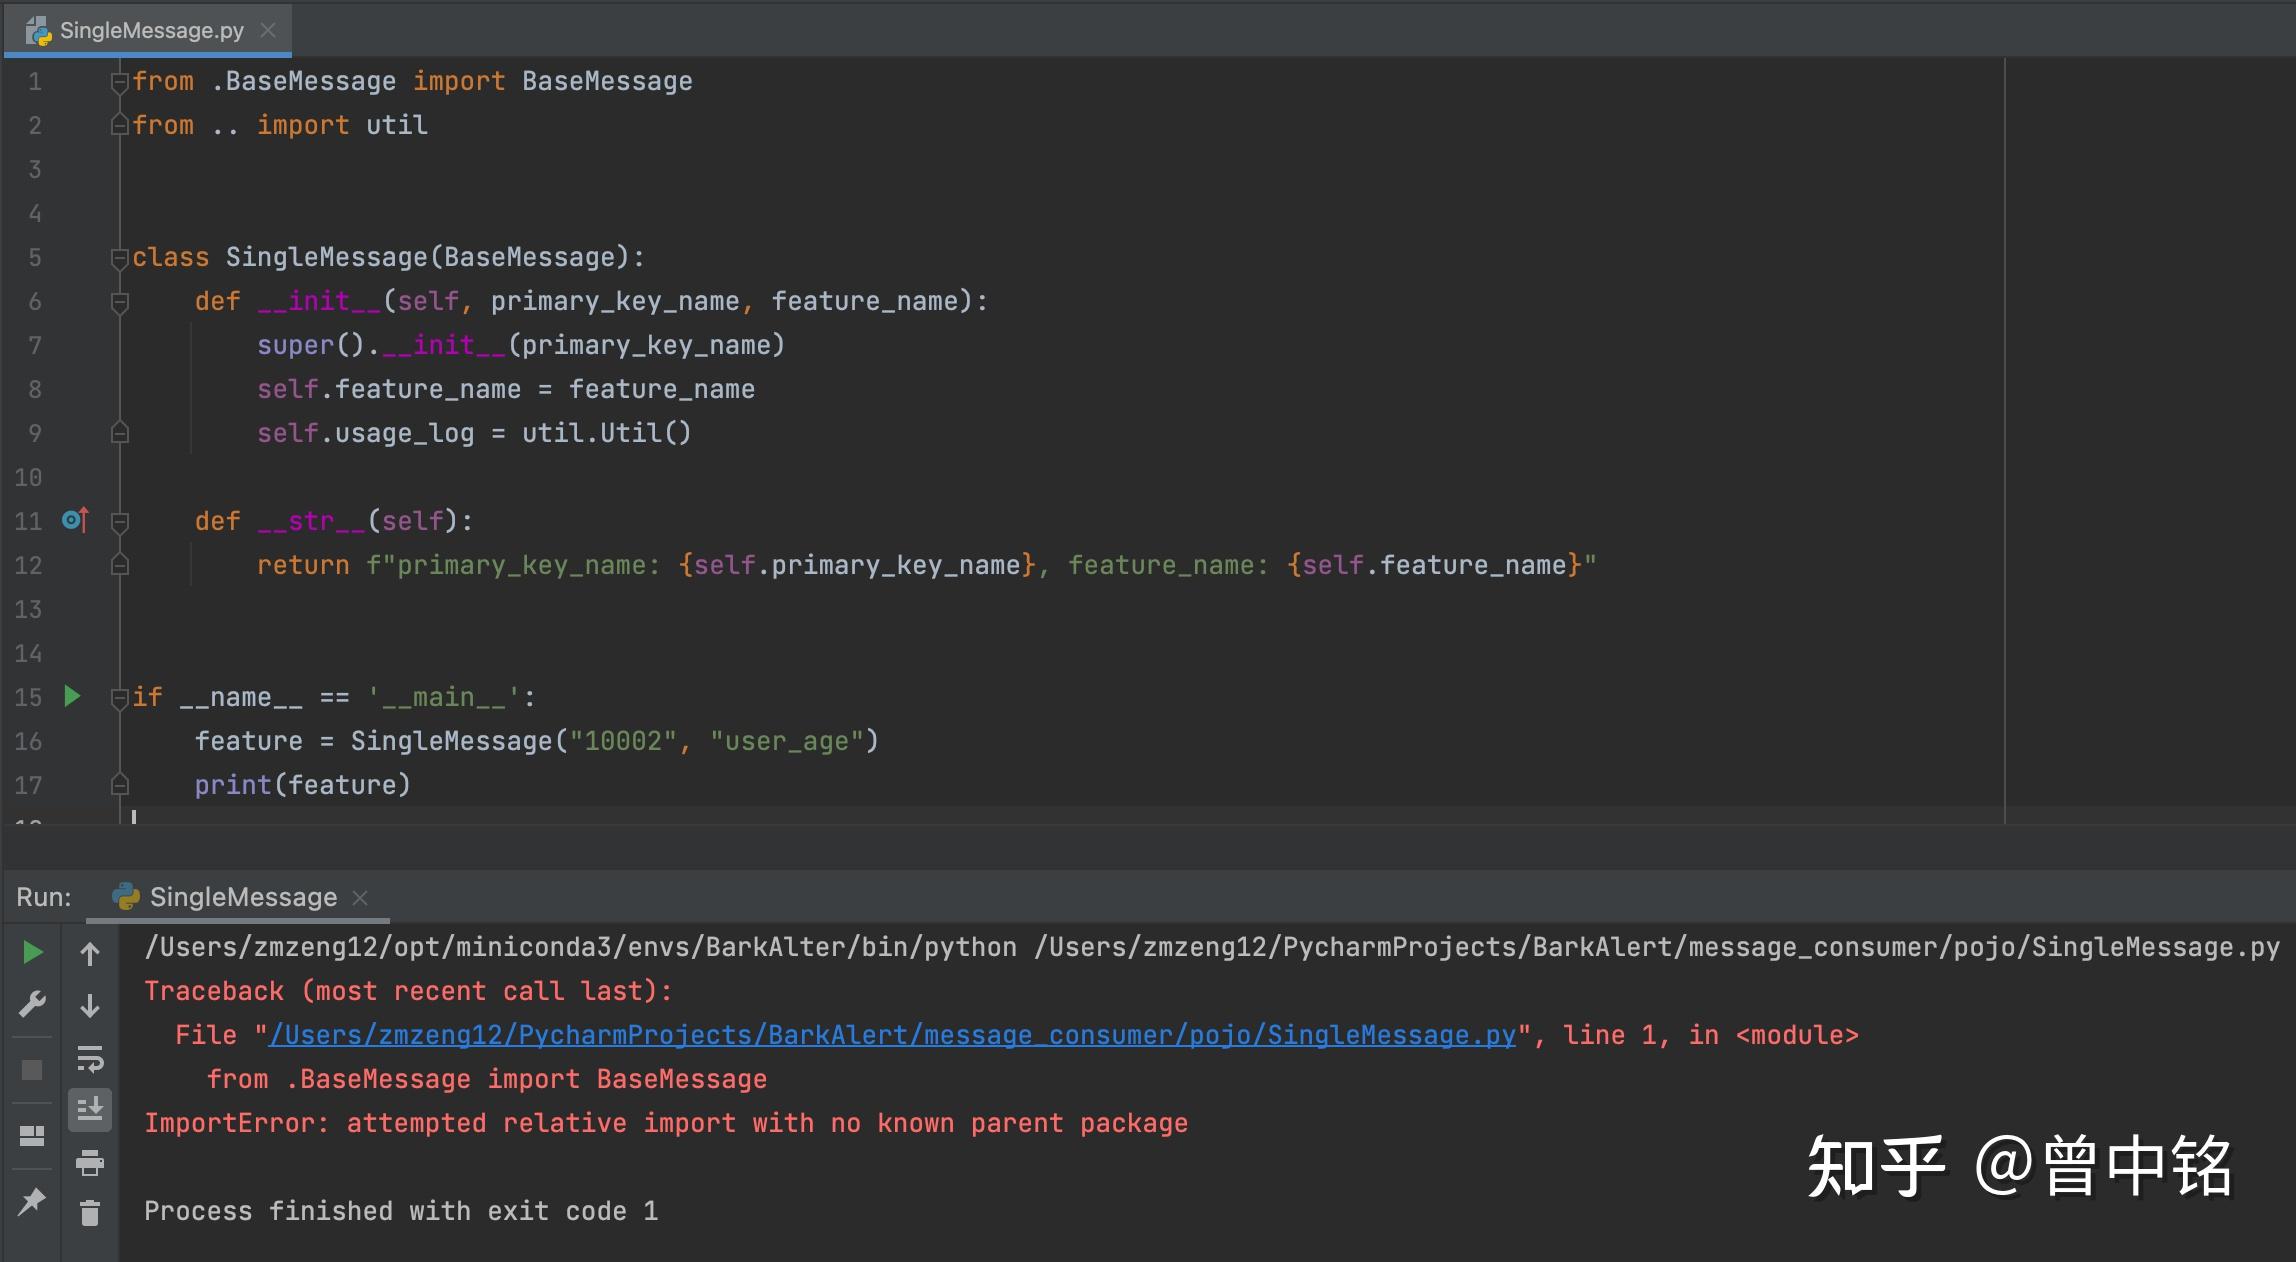
Task: Click the green run gutter arrow on line 15
Action: coord(72,696)
